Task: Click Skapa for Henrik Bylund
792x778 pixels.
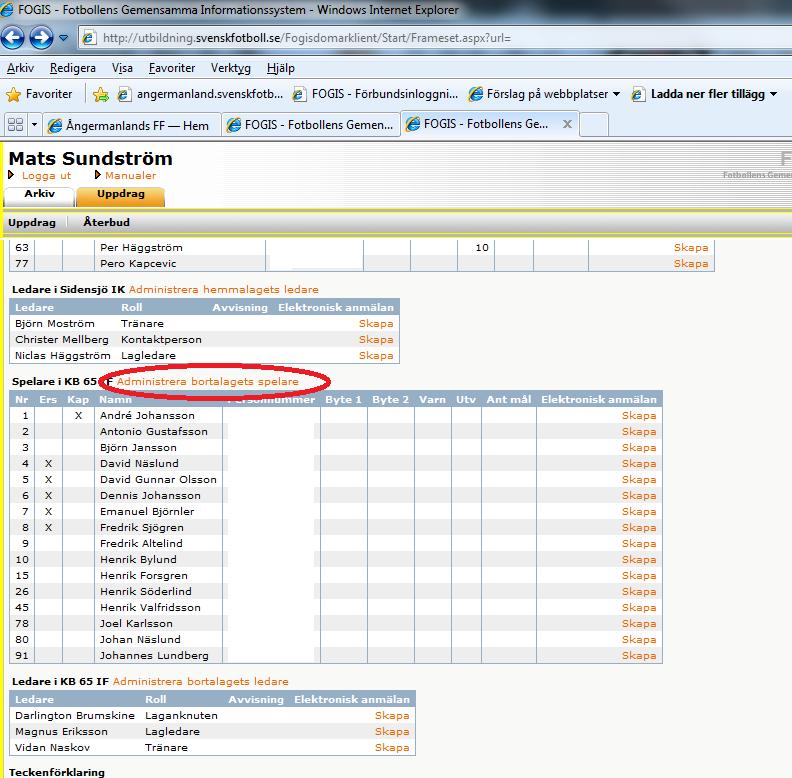Action: [x=639, y=559]
